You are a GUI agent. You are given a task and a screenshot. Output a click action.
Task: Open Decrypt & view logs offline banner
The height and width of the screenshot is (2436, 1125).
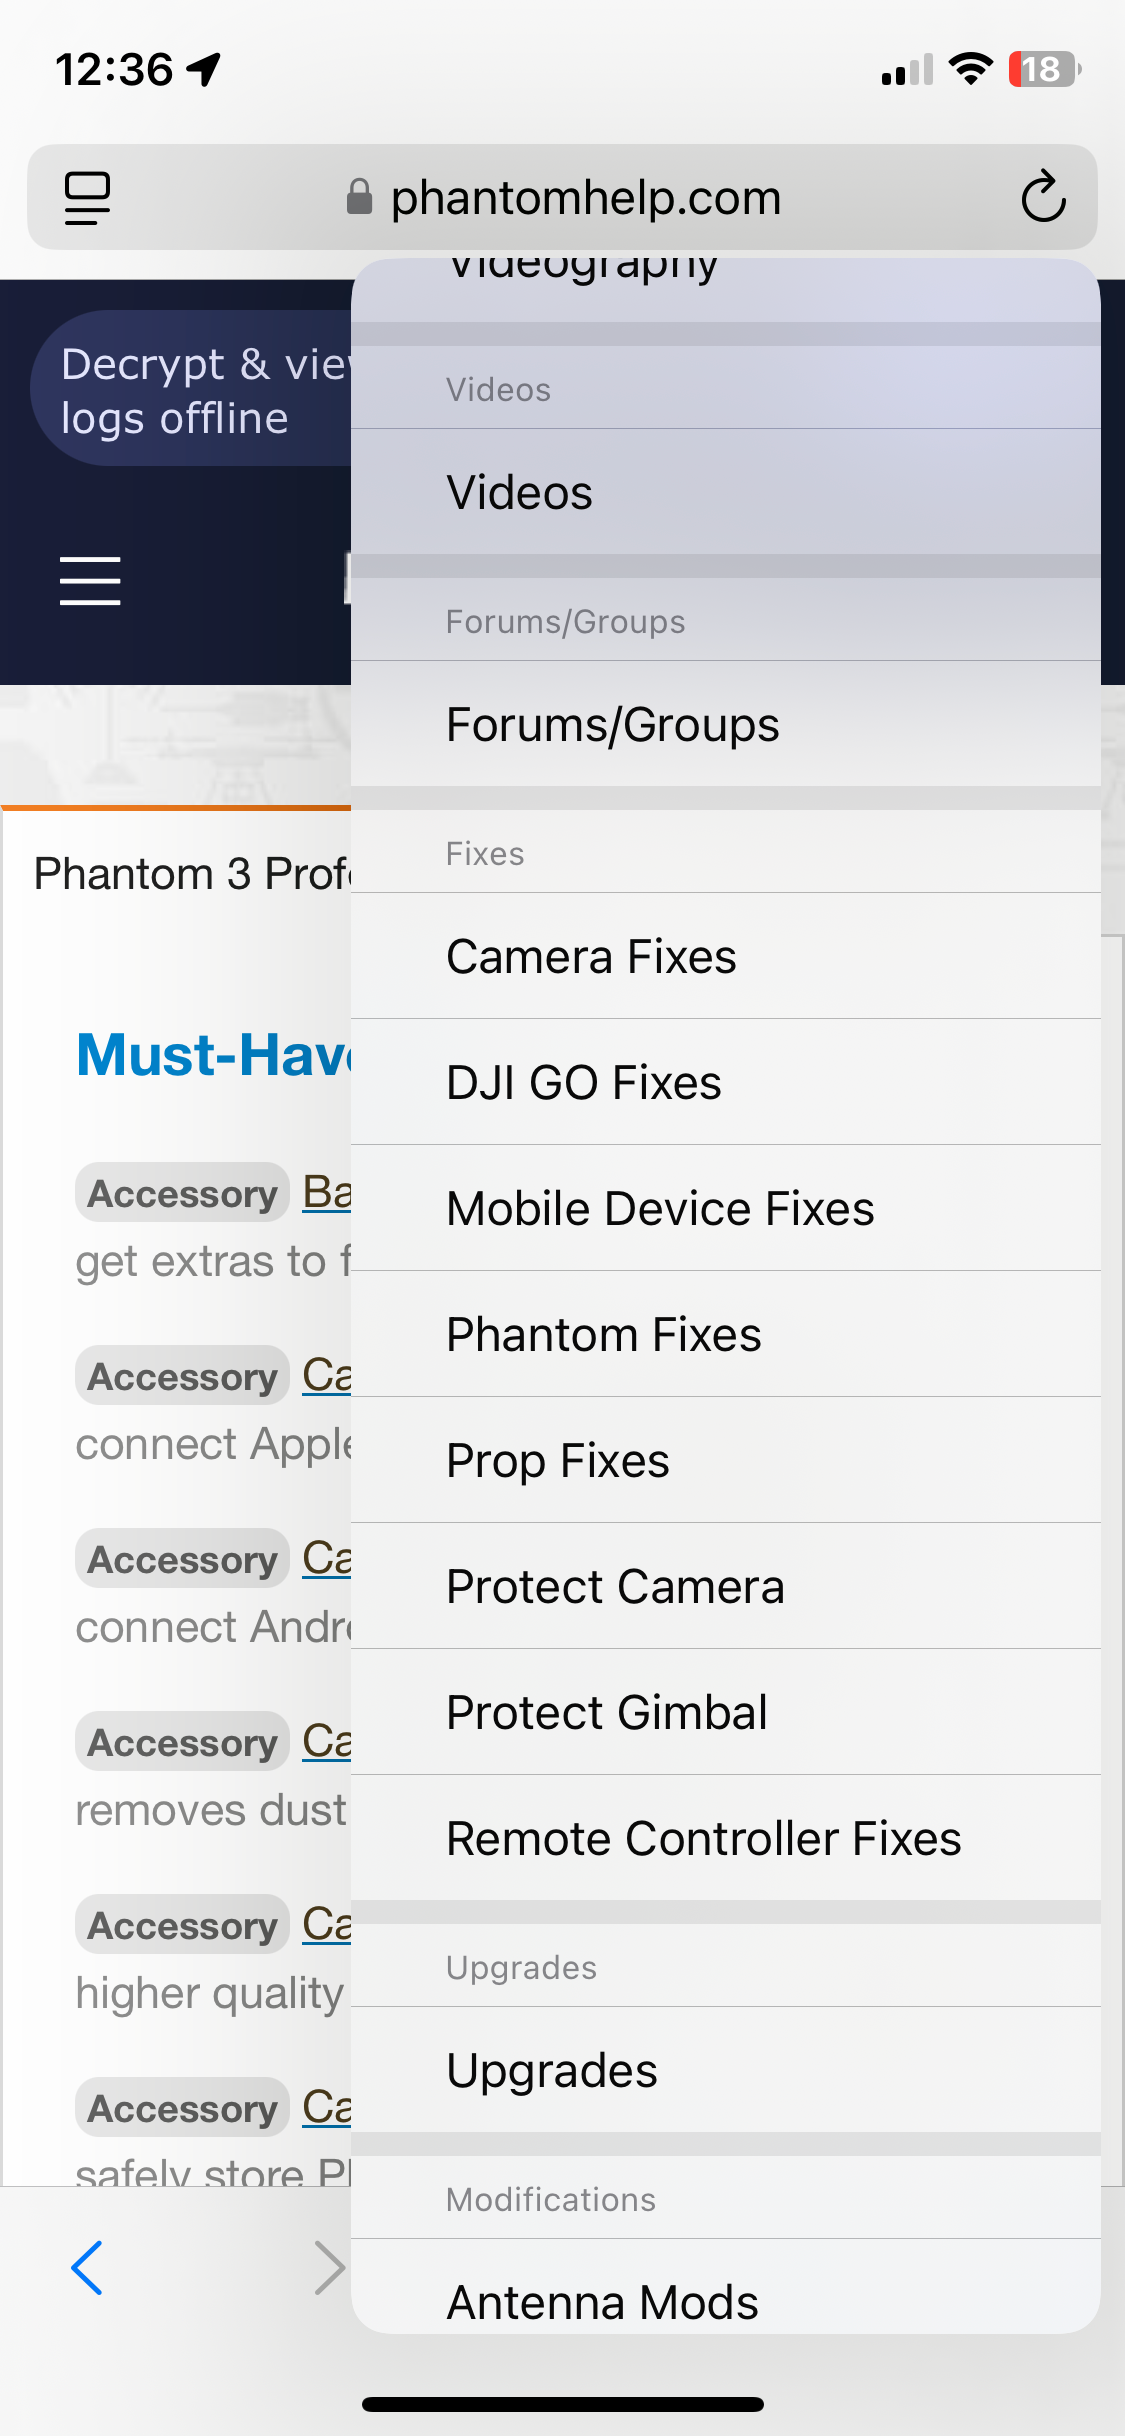click(192, 390)
